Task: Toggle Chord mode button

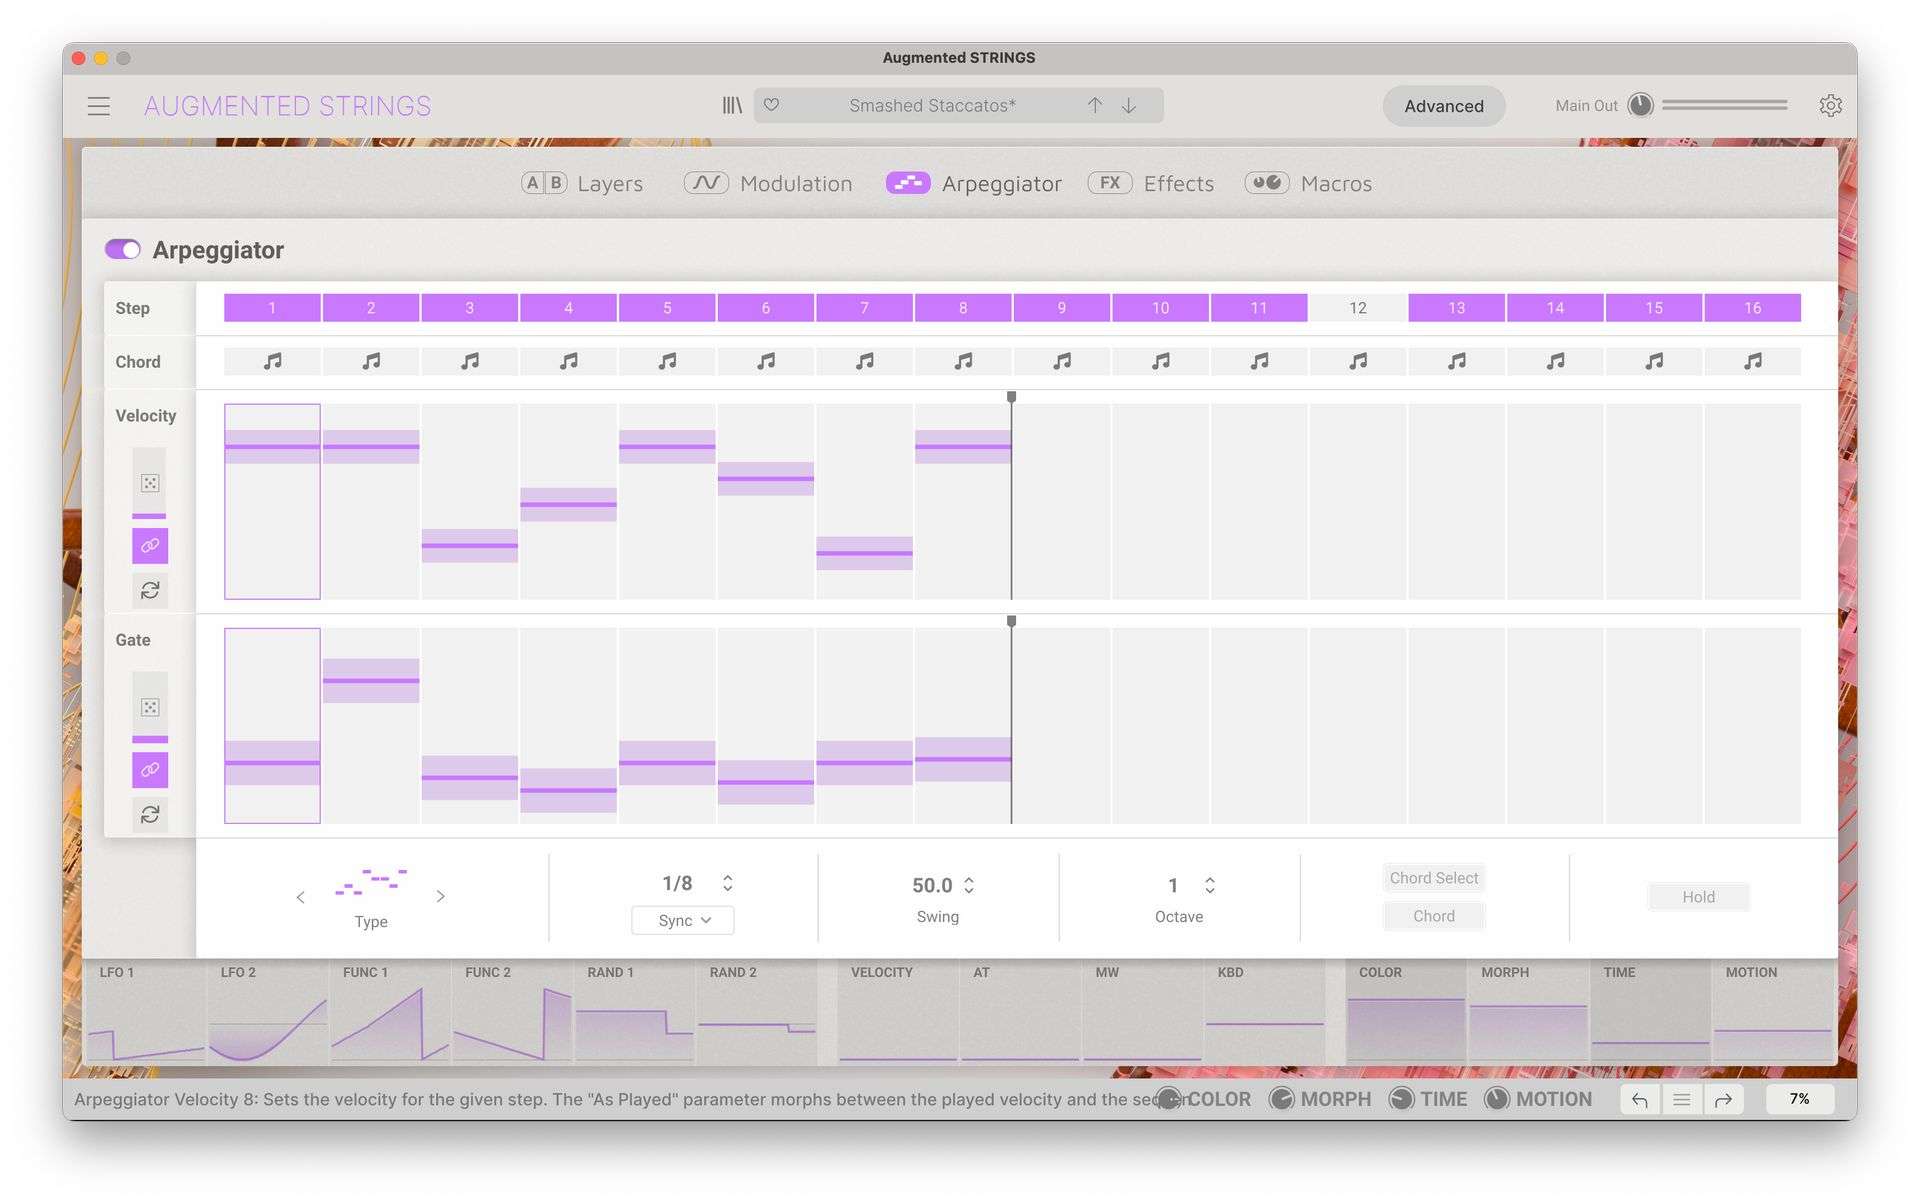Action: coord(1434,916)
